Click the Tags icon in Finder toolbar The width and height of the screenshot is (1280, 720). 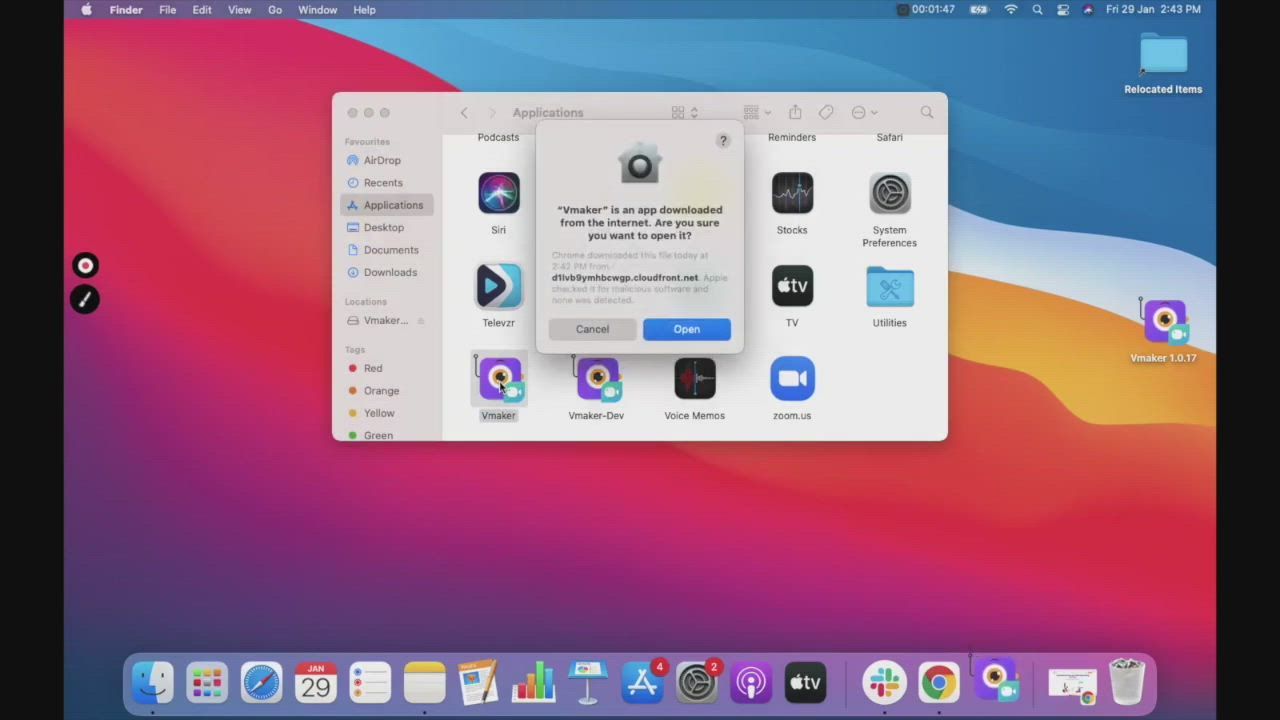pyautogui.click(x=826, y=113)
